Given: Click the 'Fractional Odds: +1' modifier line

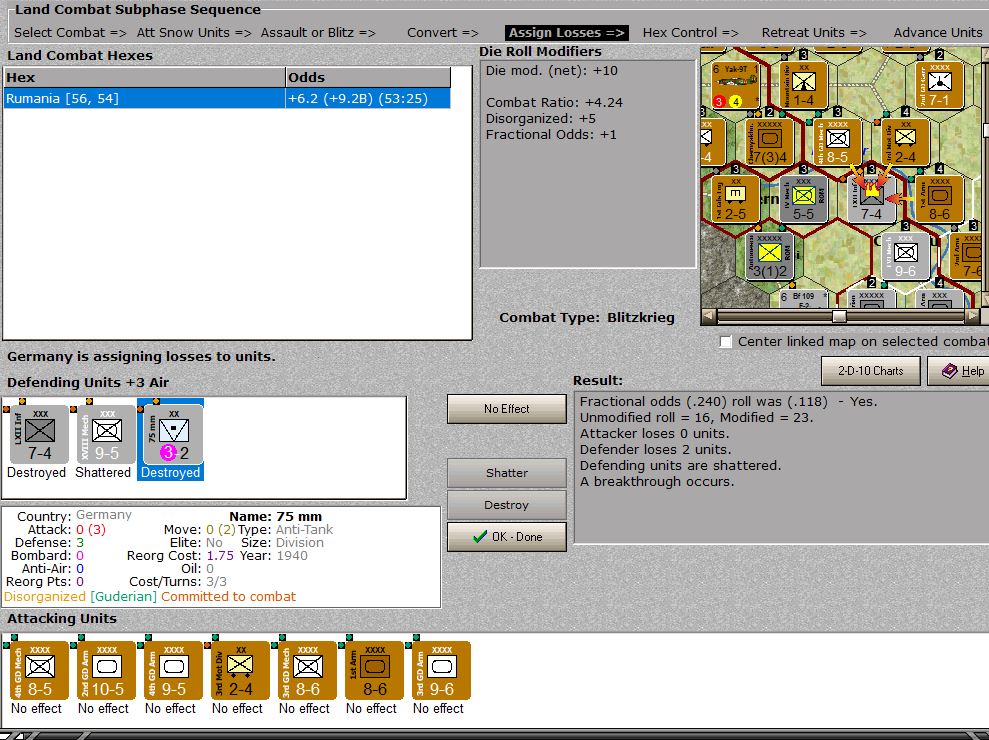Looking at the screenshot, I should 551,134.
